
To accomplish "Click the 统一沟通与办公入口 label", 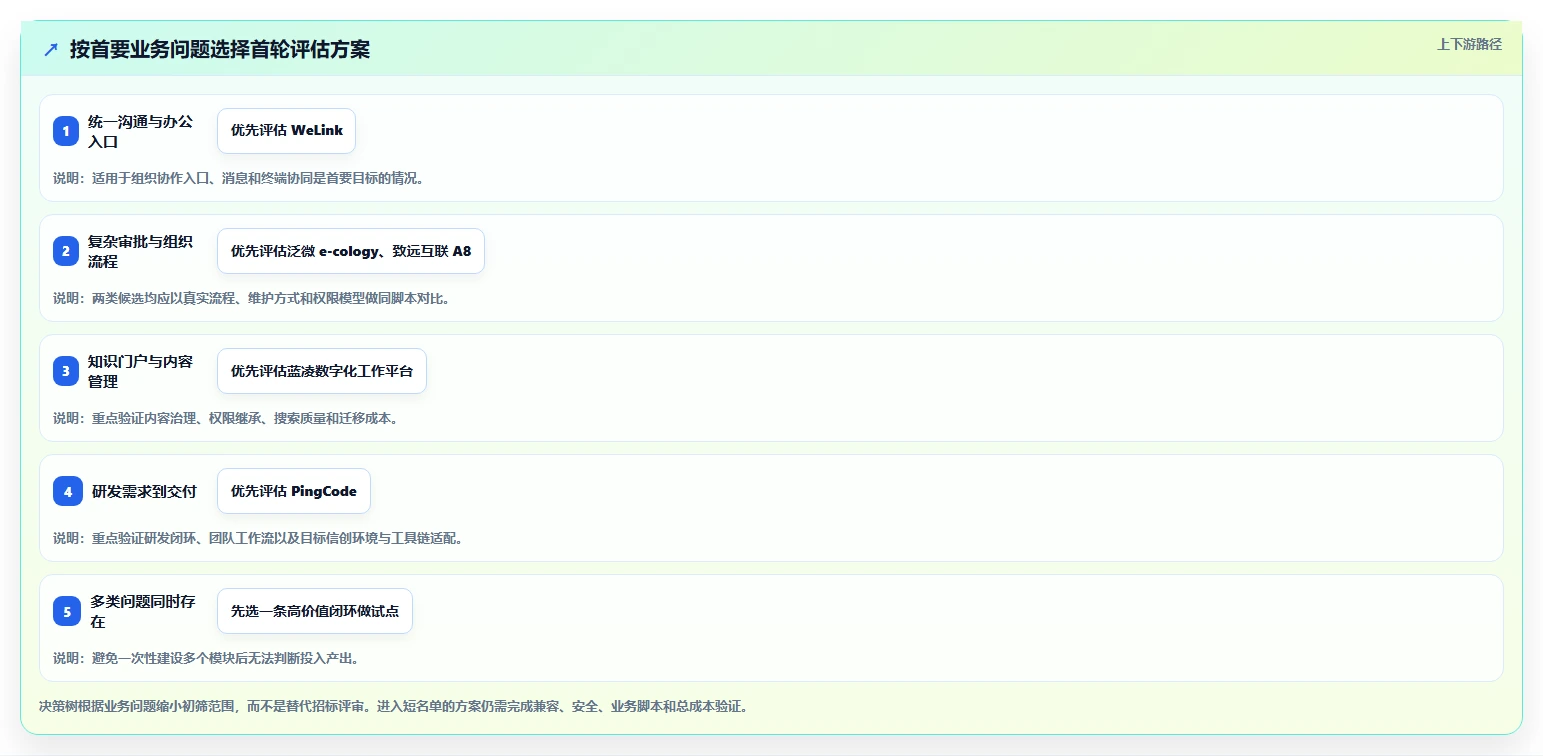I will point(141,131).
